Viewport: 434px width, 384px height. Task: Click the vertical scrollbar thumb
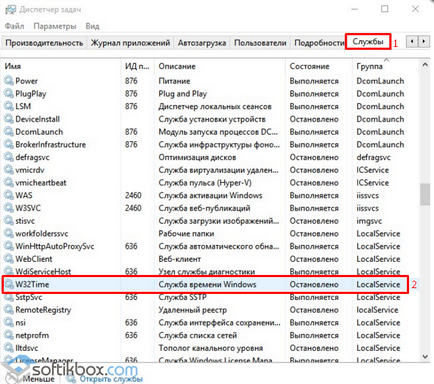(x=425, y=194)
